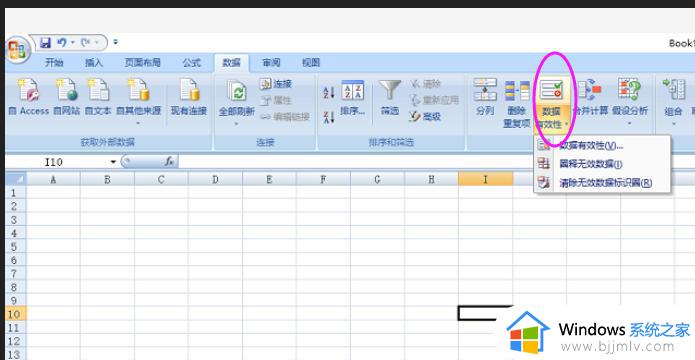Toggle the 筛选 filter funnel
This screenshot has width=695, height=360.
(390, 98)
